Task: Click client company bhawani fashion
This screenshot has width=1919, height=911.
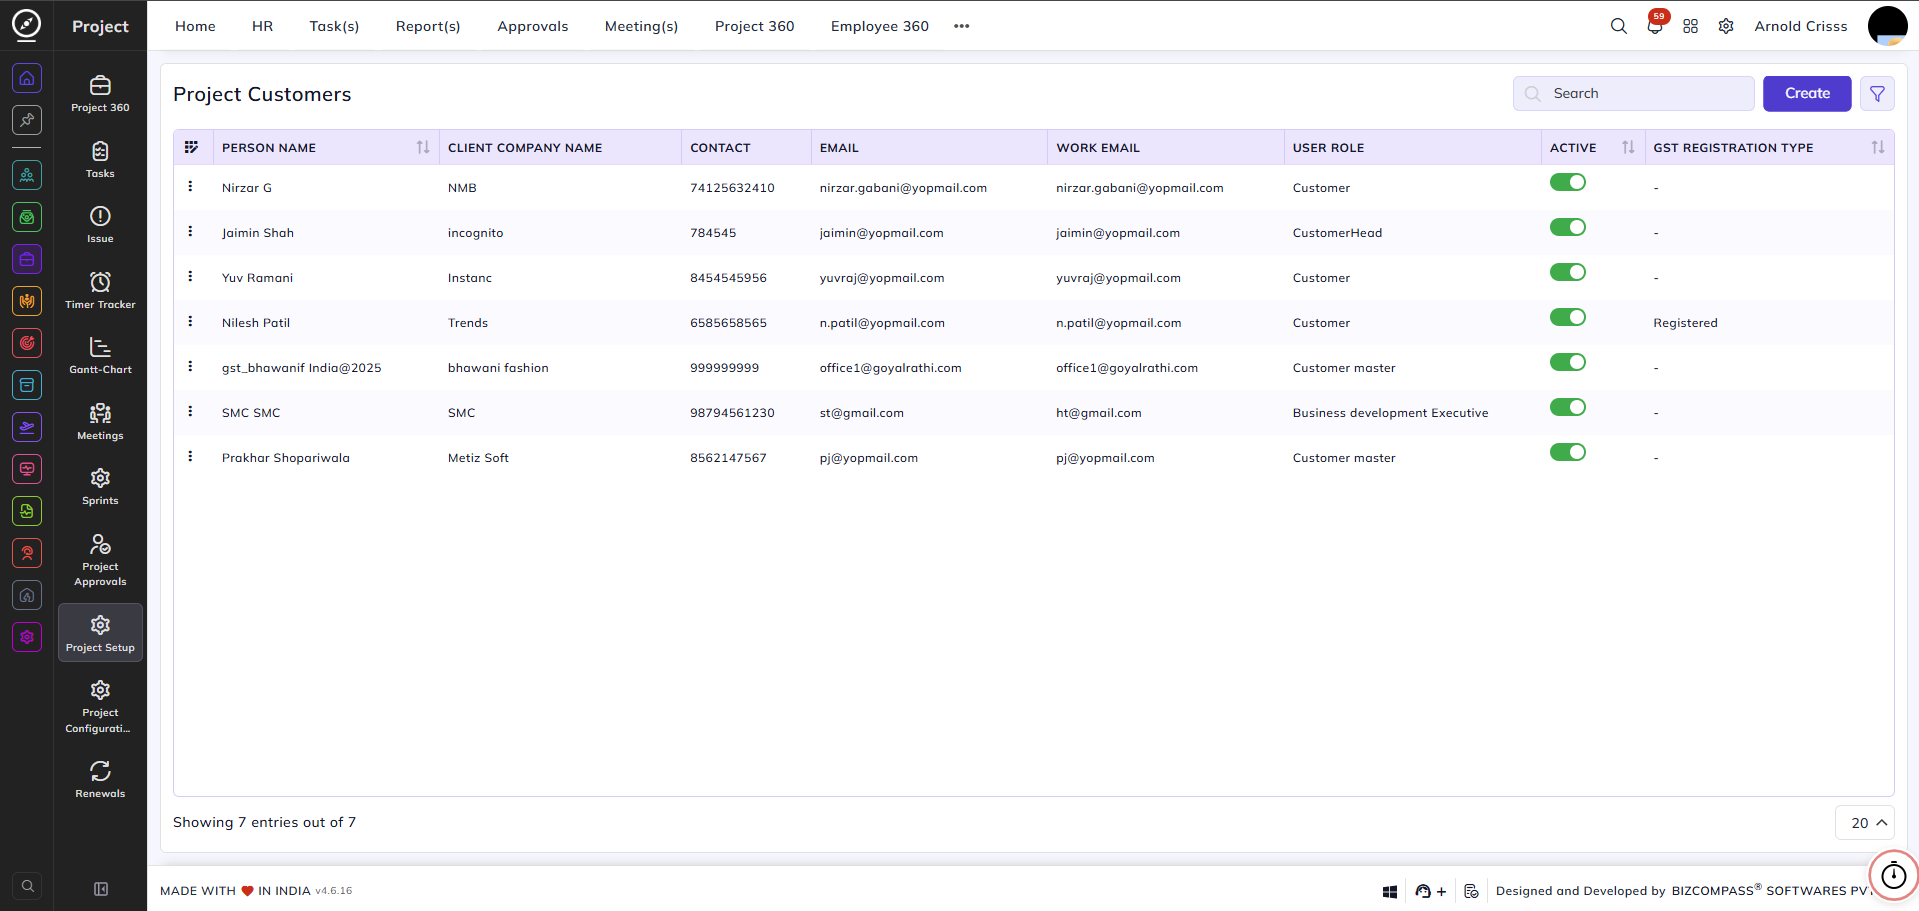Action: [x=498, y=368]
